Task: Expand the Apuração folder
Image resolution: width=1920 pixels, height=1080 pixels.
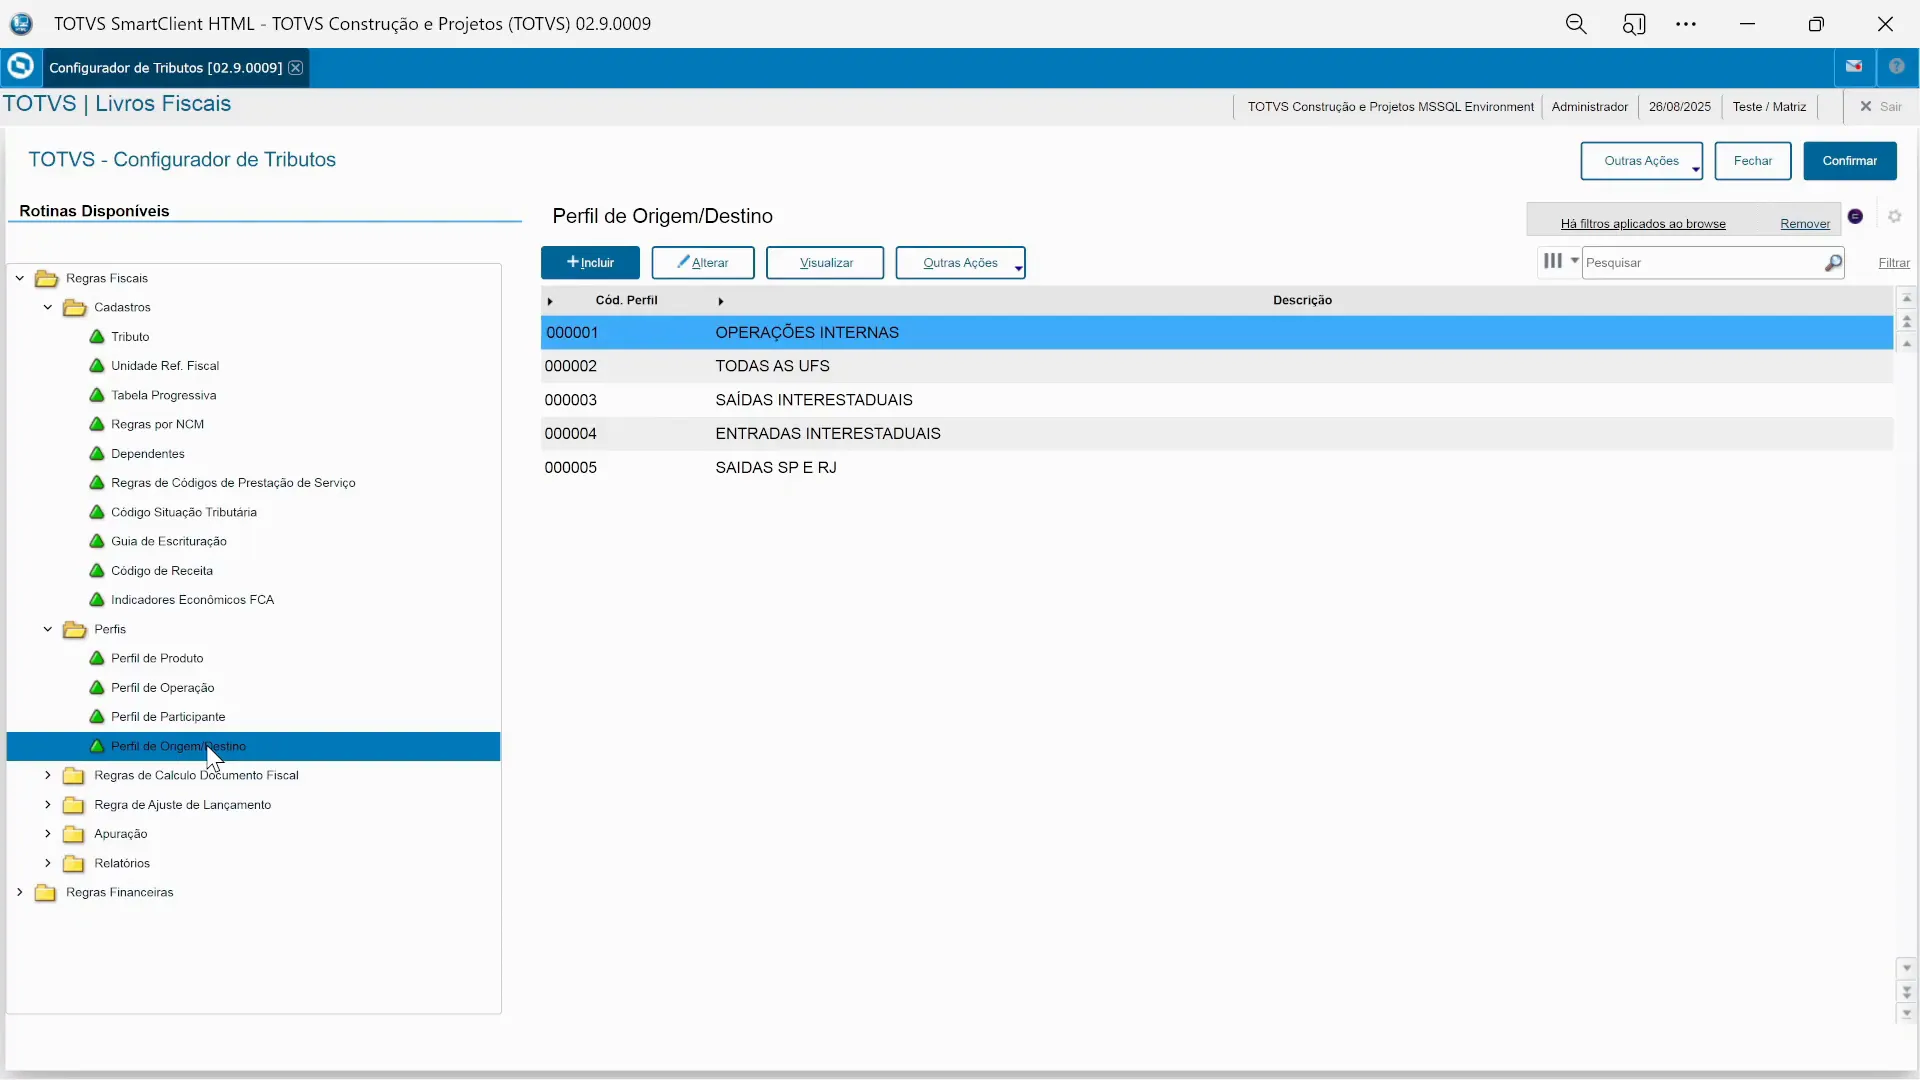Action: [47, 834]
